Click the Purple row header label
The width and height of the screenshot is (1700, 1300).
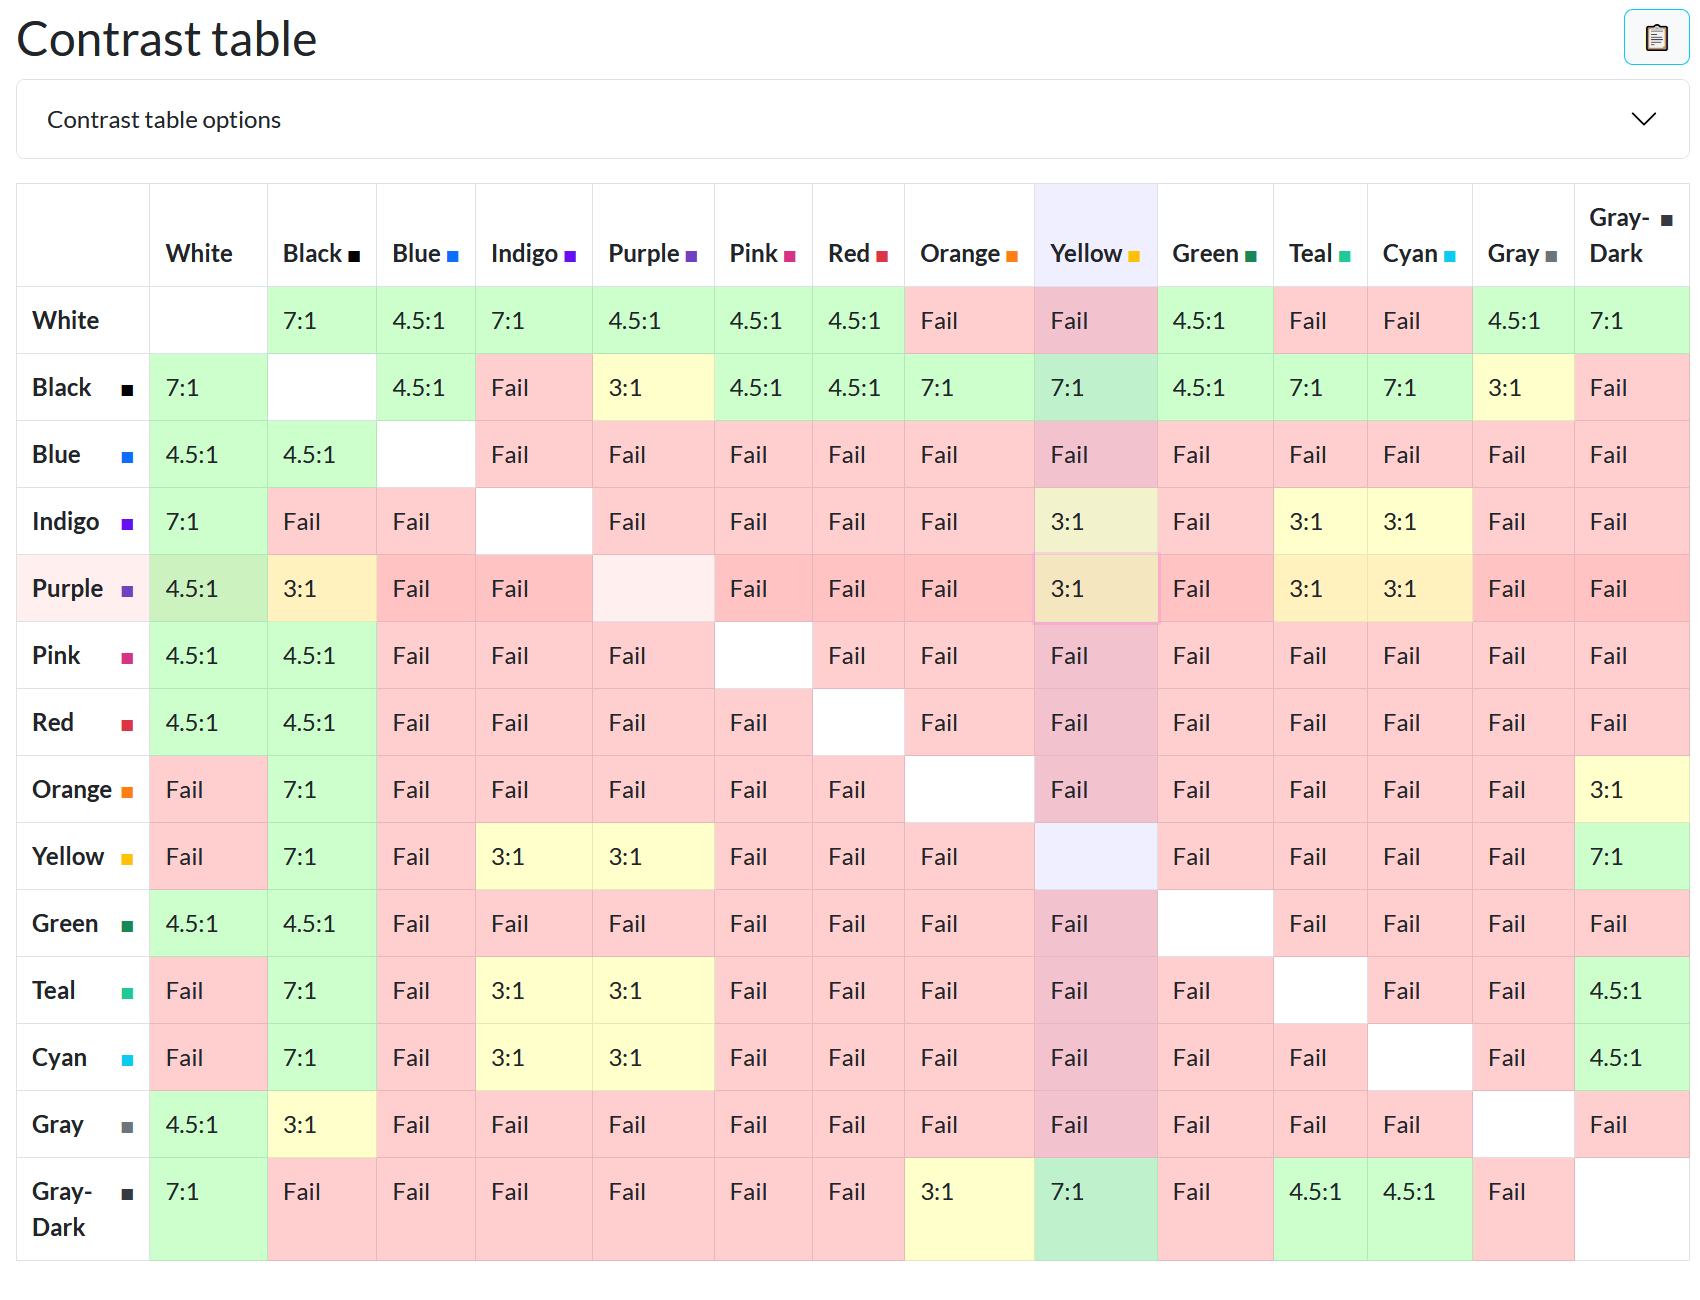[x=67, y=588]
